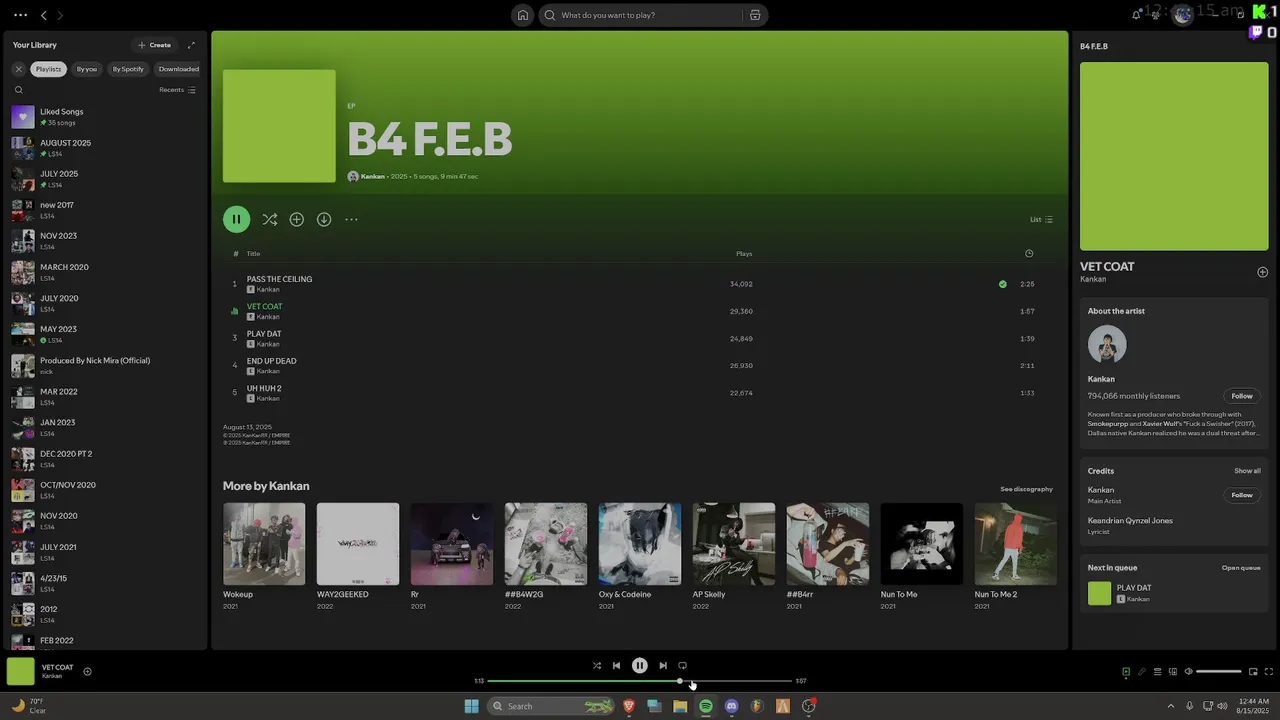Viewport: 1280px width, 720px height.
Task: Select the Downloaded filter chip
Action: (x=178, y=69)
